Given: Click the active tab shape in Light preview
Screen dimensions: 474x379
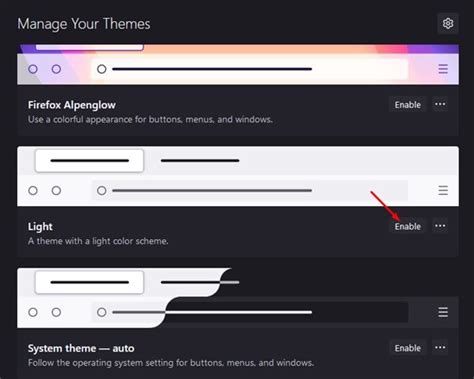Looking at the screenshot, I should pyautogui.click(x=89, y=161).
